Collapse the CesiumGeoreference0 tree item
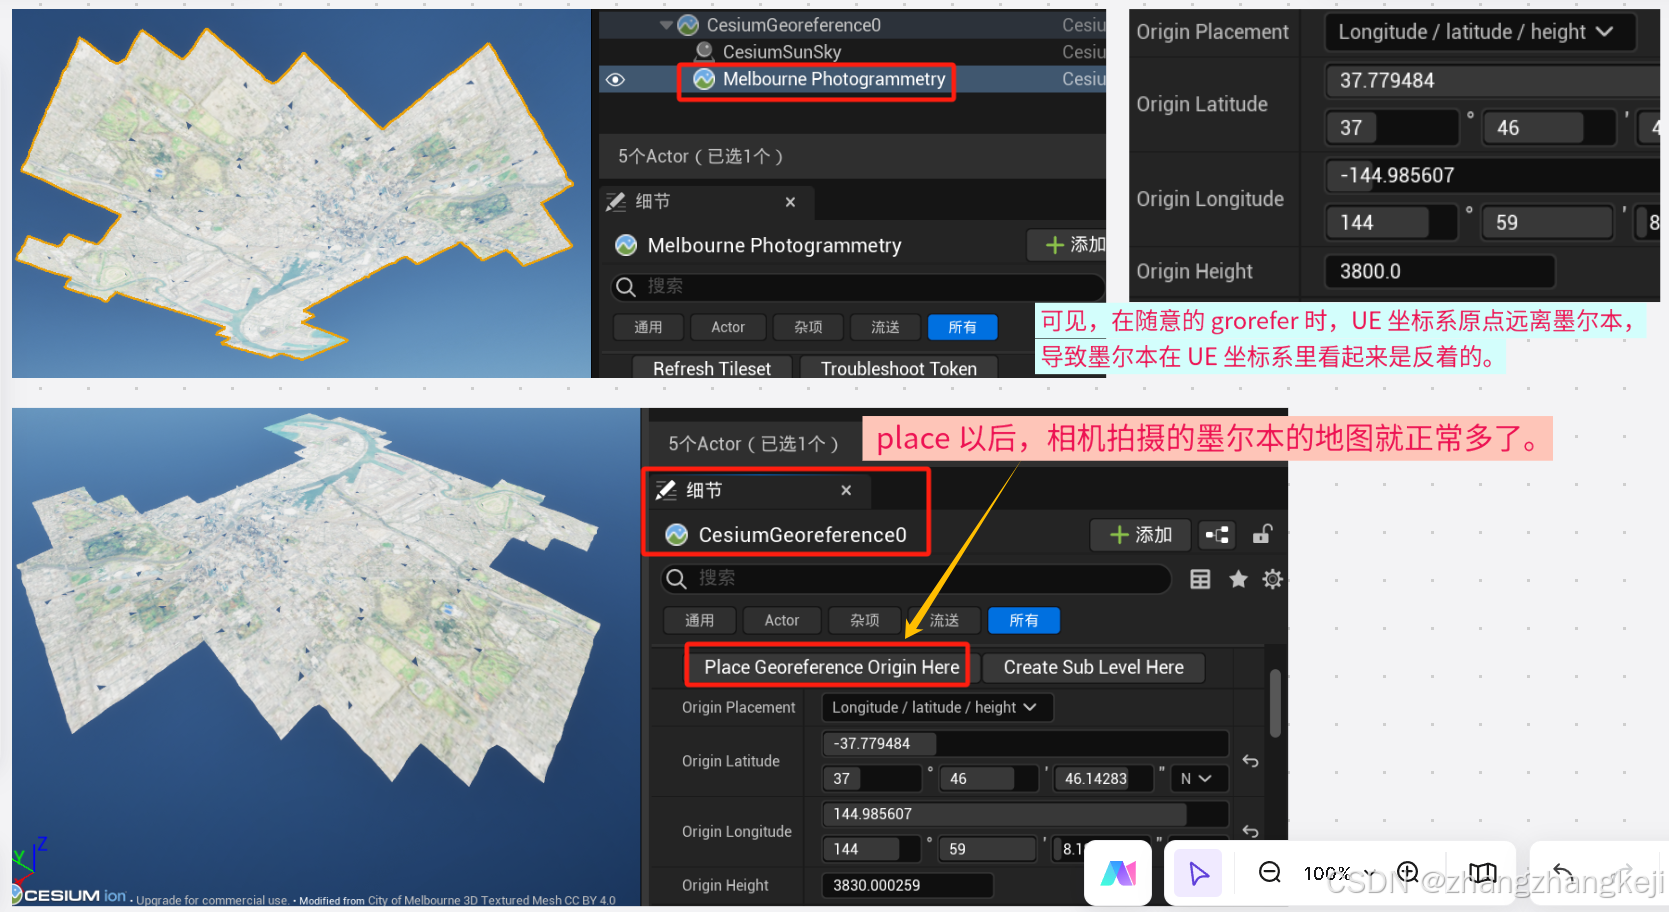This screenshot has height=912, width=1669. [666, 24]
